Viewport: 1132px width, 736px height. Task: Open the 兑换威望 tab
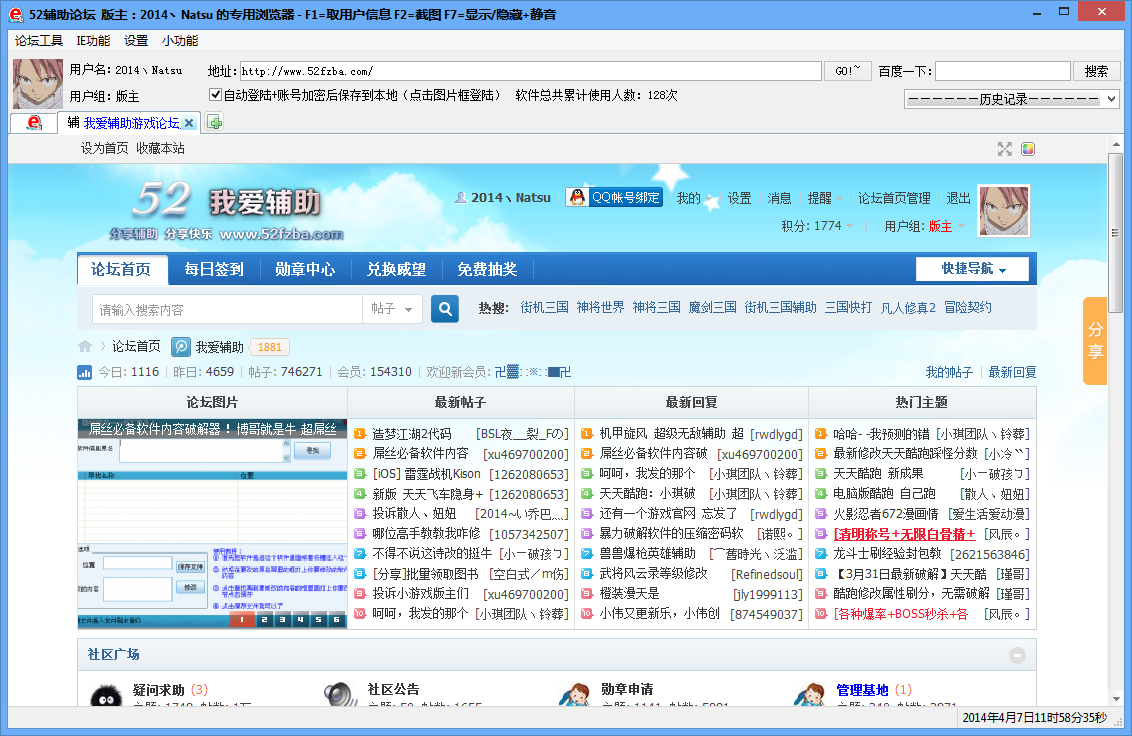(396, 269)
